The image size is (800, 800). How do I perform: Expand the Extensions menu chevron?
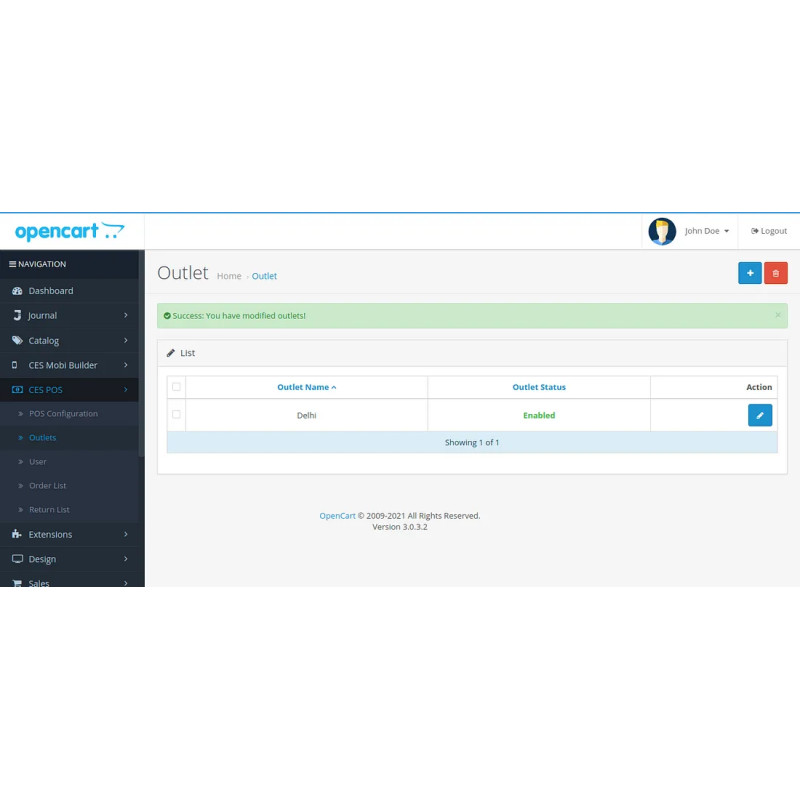tap(126, 534)
